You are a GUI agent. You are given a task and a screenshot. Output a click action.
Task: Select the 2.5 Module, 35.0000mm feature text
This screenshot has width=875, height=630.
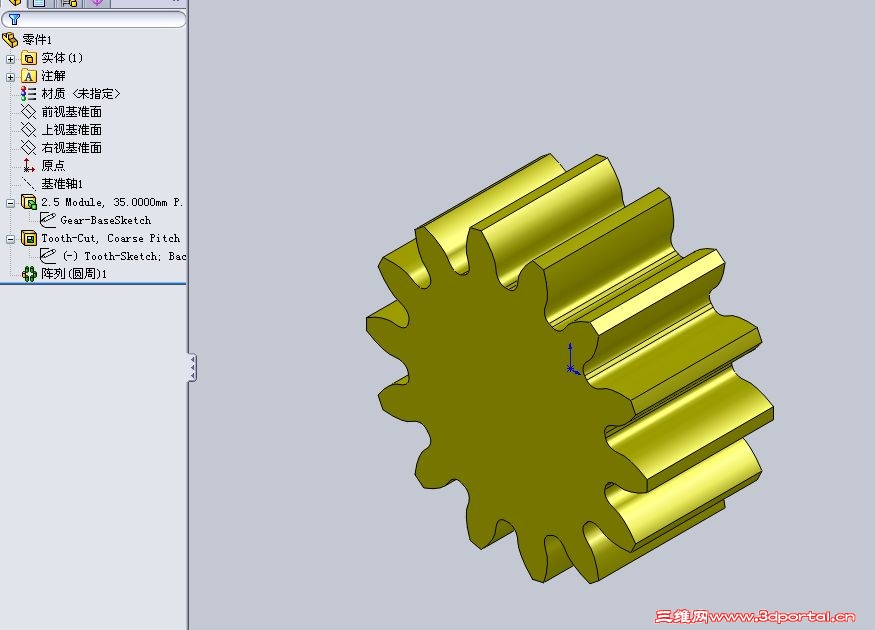(112, 202)
